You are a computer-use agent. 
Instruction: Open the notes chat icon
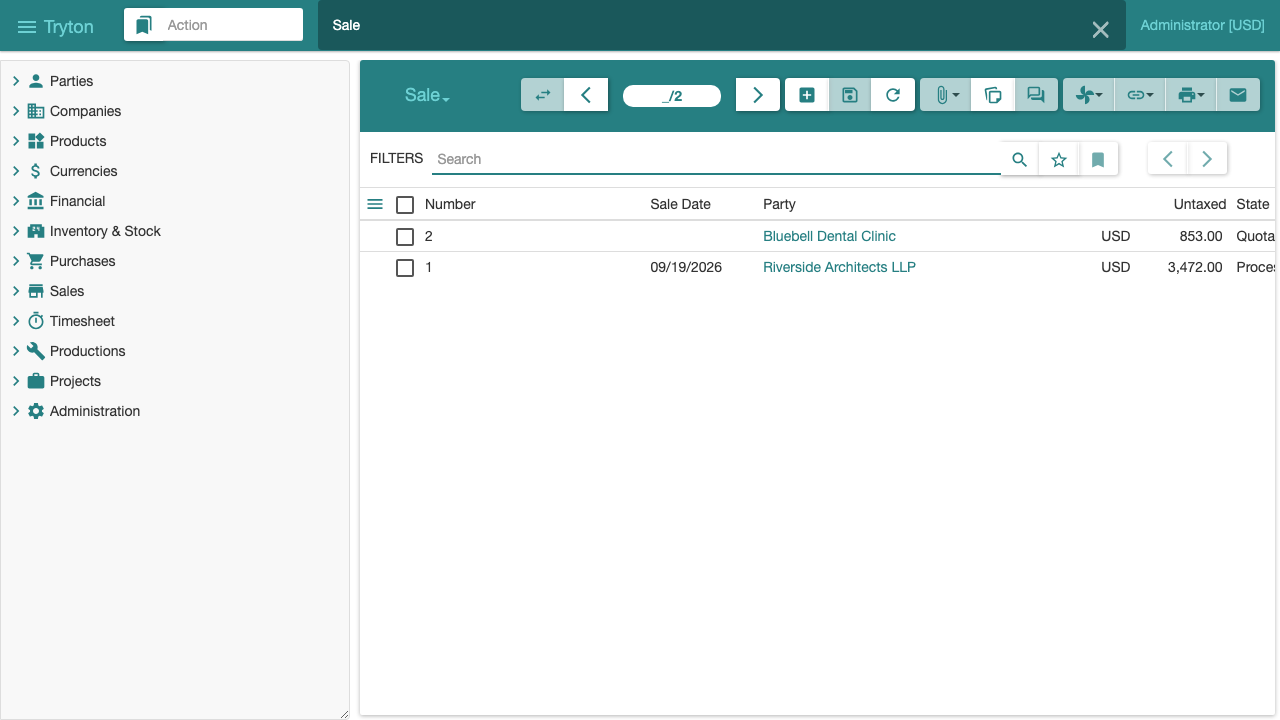click(1036, 95)
